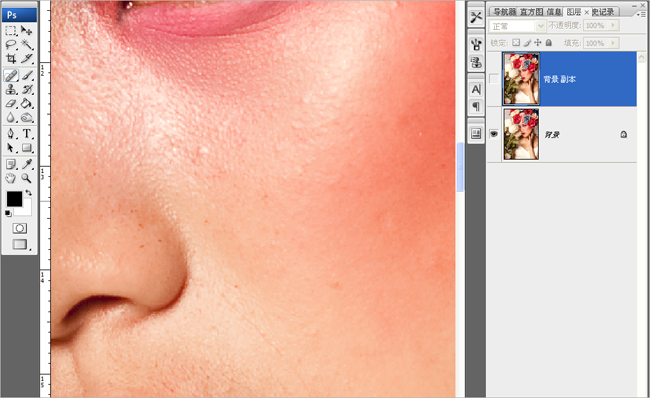Click the 背景 副本 layer thumbnail
The height and width of the screenshot is (398, 650).
pos(521,78)
